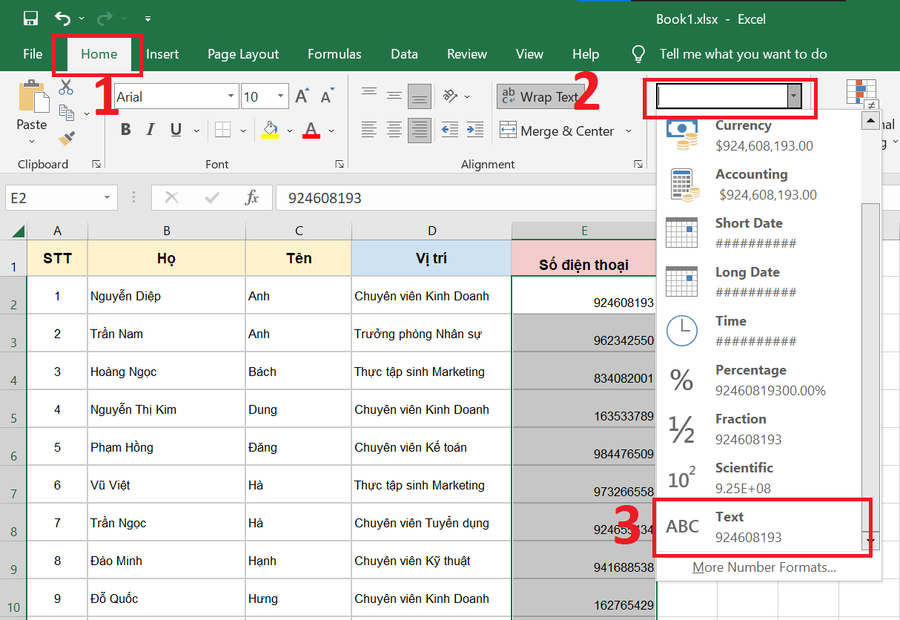Click the formula bar showing 924608193
This screenshot has height=620, width=900.
click(x=465, y=198)
